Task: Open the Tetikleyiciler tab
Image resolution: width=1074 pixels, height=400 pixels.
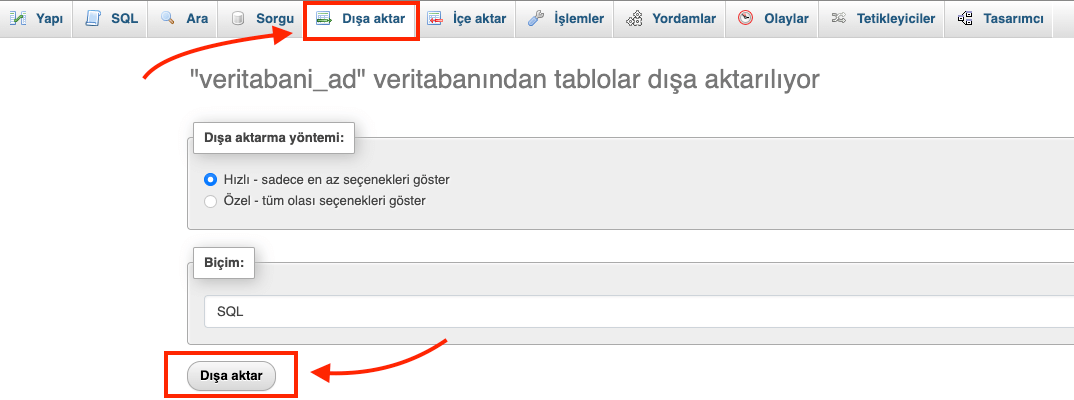Action: tap(883, 18)
